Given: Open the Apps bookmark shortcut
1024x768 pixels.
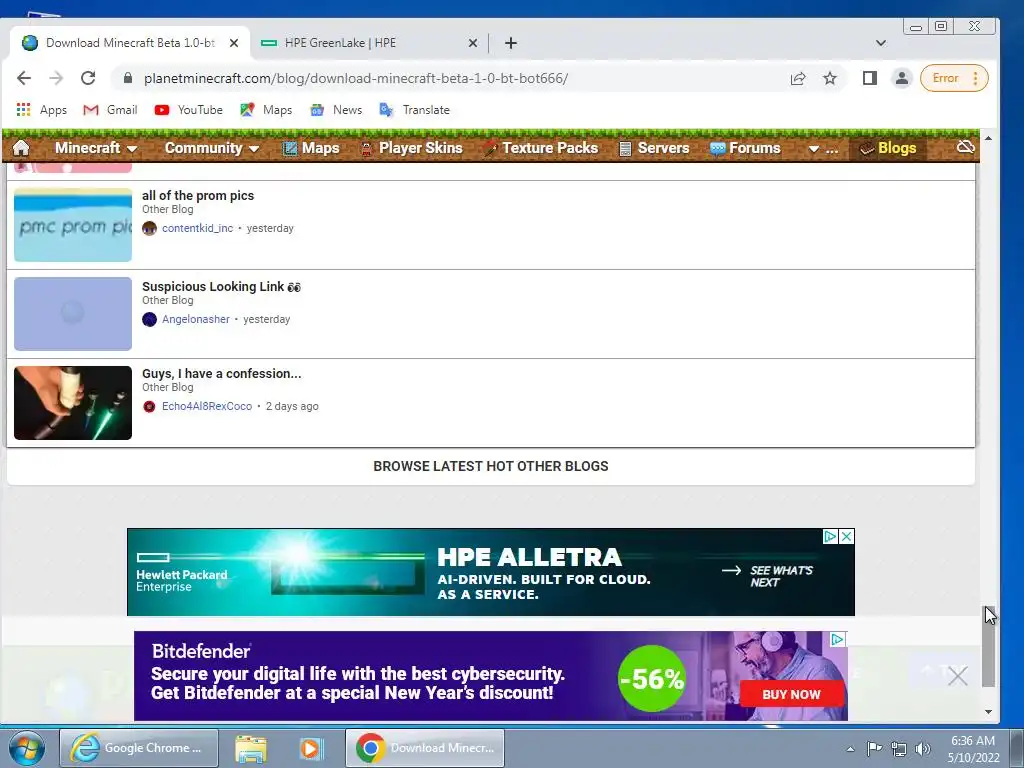Looking at the screenshot, I should pos(42,110).
